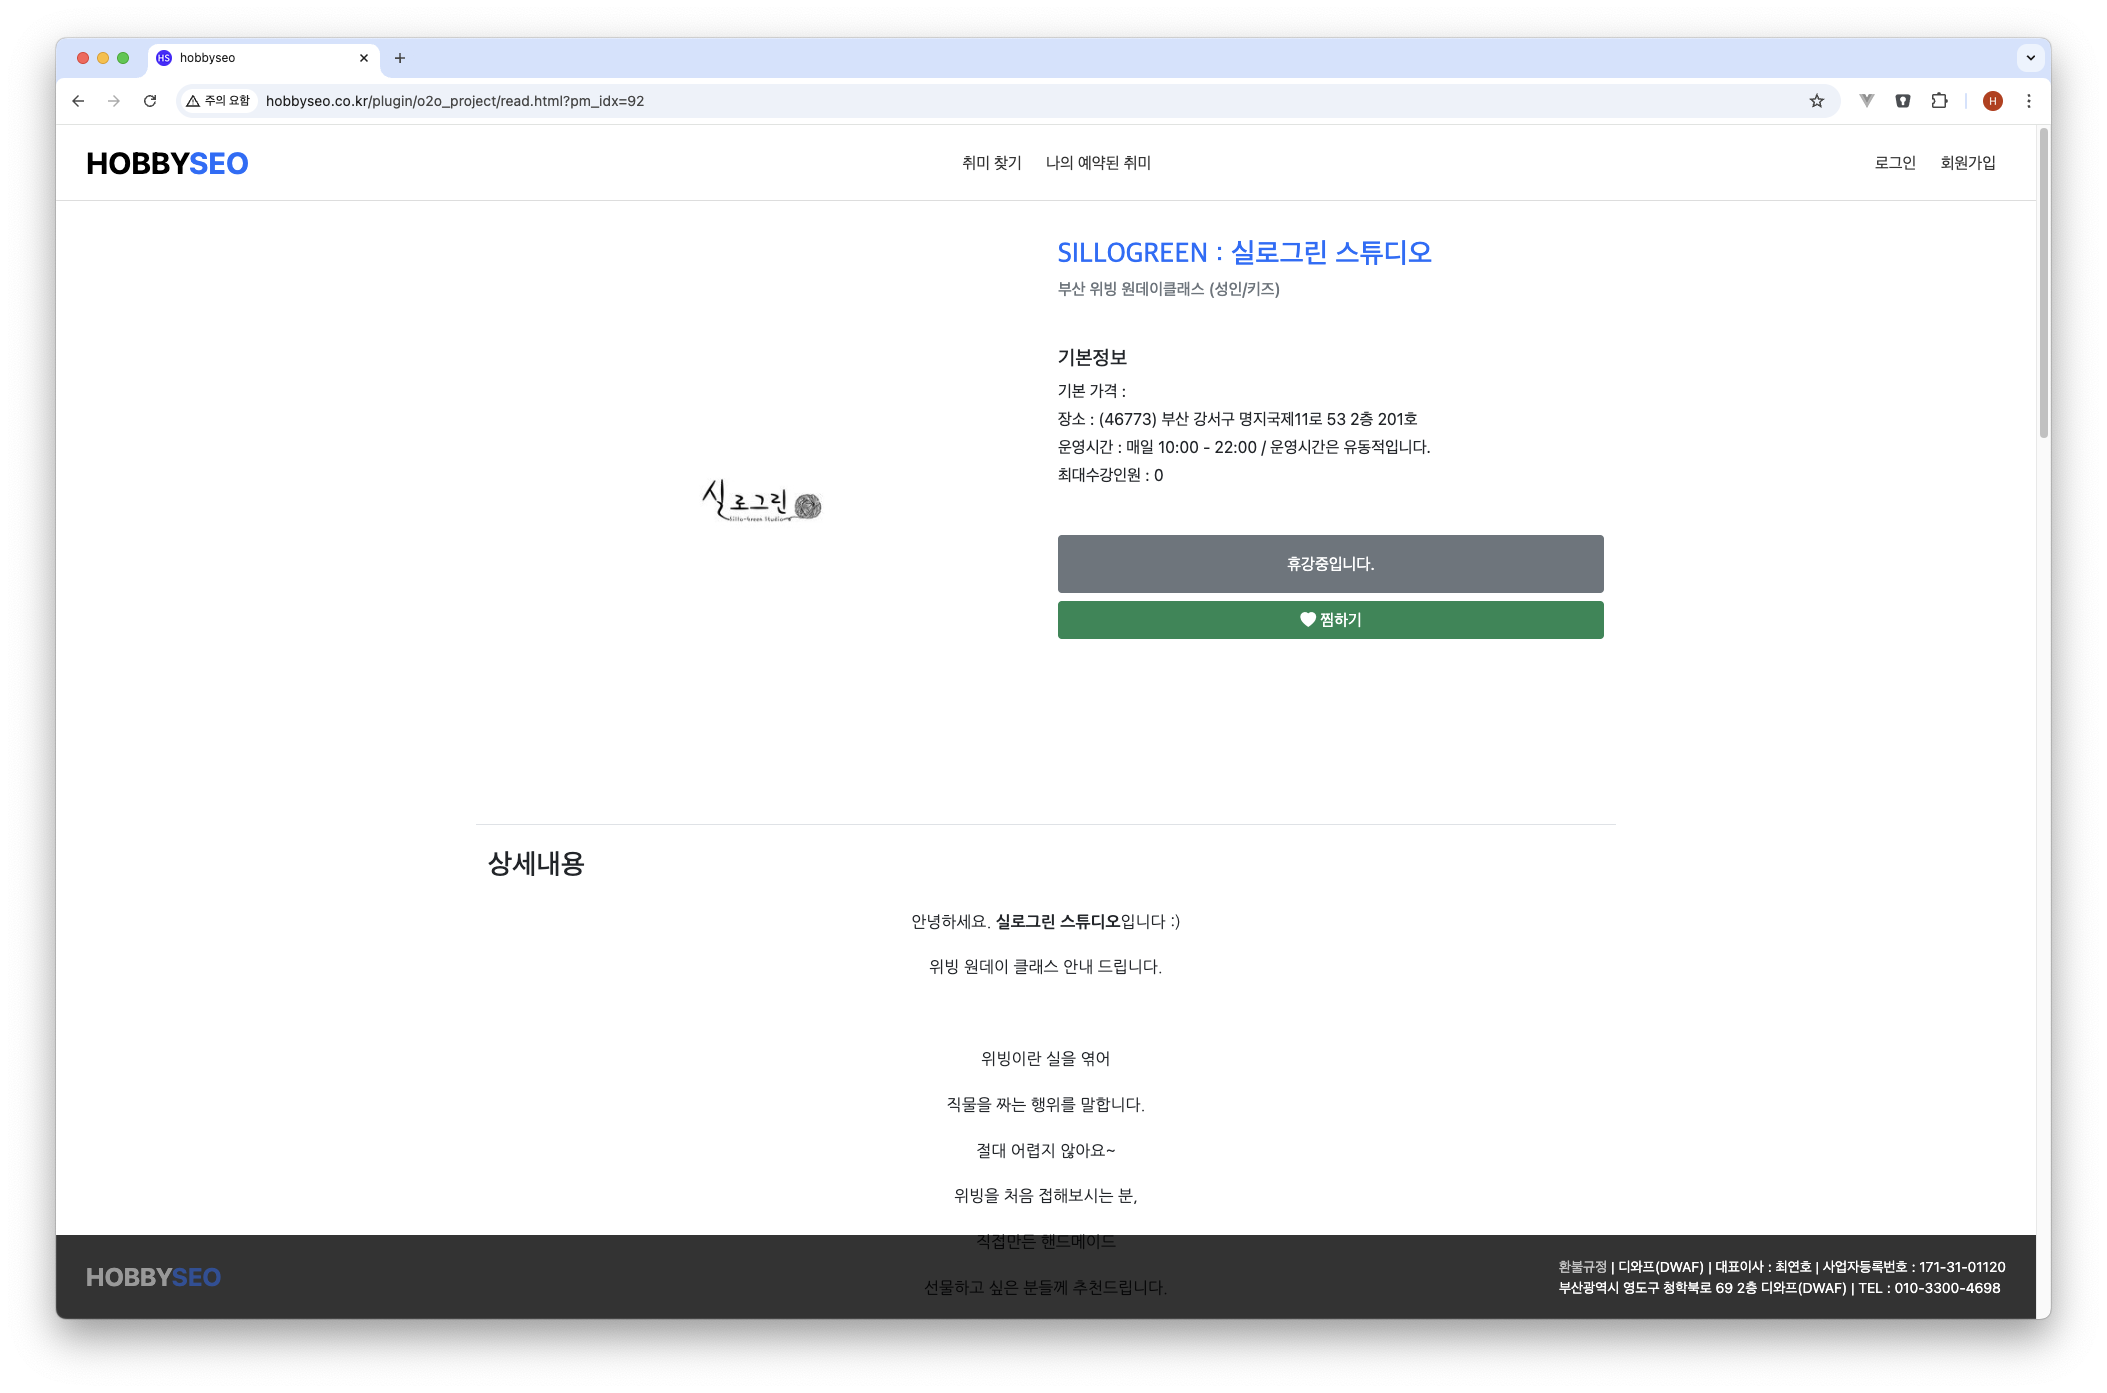The height and width of the screenshot is (1393, 2107).
Task: Click the 로그인 link
Action: click(x=1895, y=163)
